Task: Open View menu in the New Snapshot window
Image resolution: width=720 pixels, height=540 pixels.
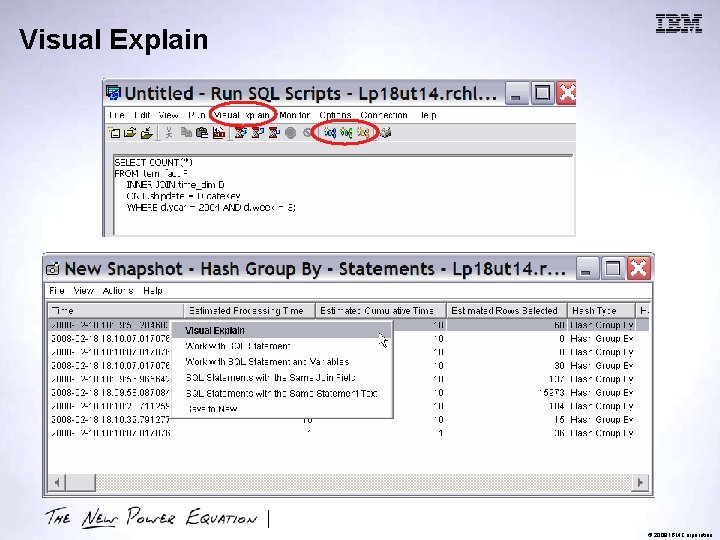Action: [x=84, y=290]
